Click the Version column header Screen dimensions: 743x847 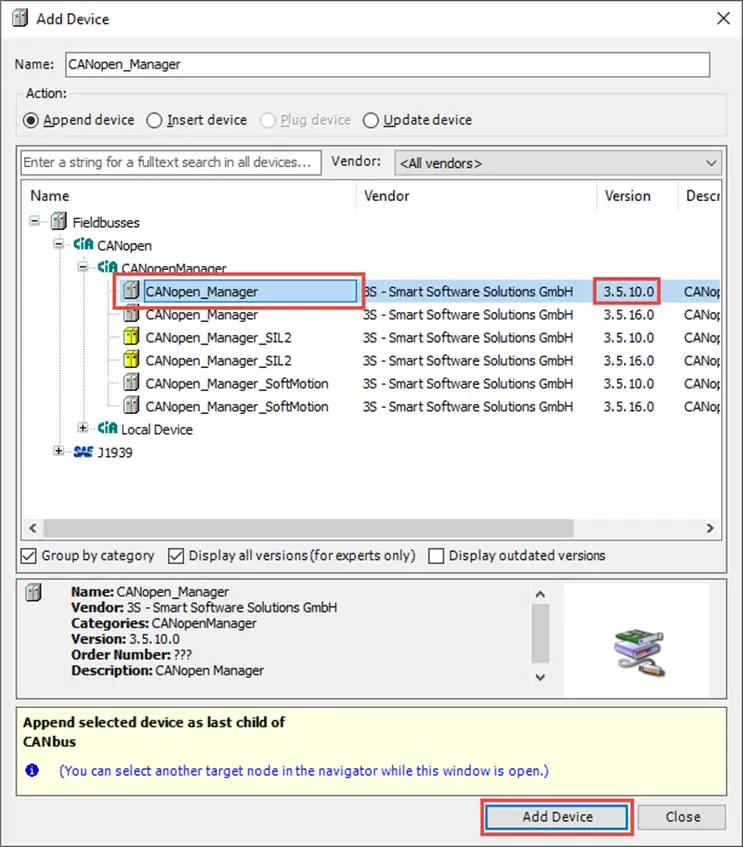pos(637,196)
